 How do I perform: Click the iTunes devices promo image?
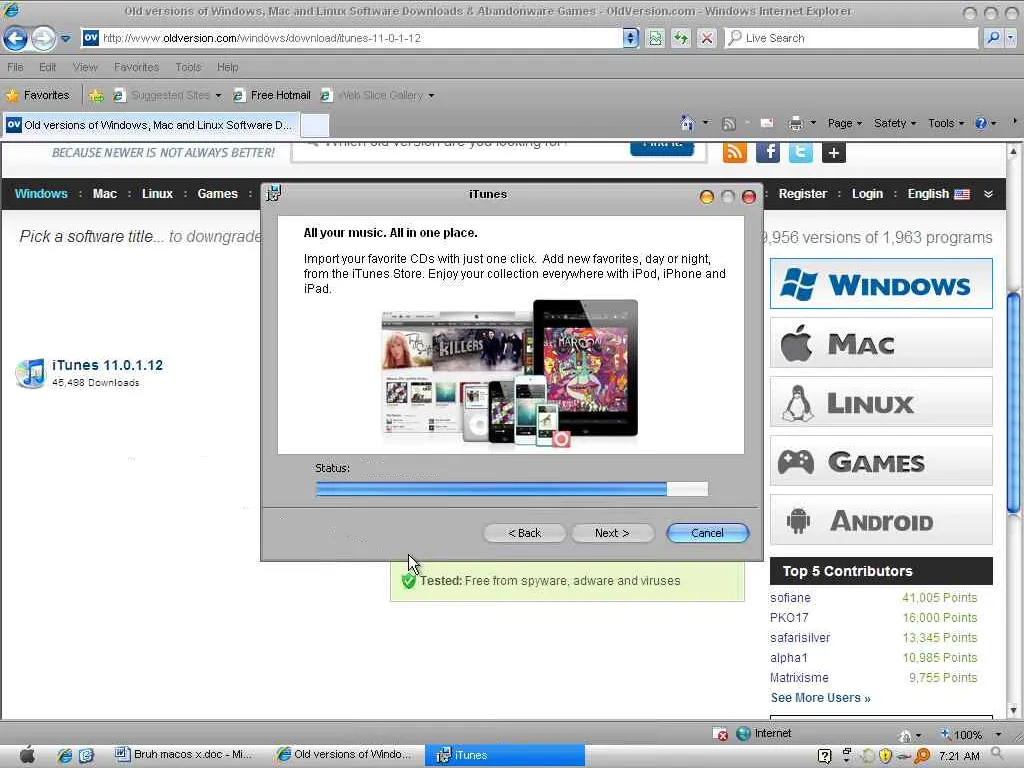[509, 374]
